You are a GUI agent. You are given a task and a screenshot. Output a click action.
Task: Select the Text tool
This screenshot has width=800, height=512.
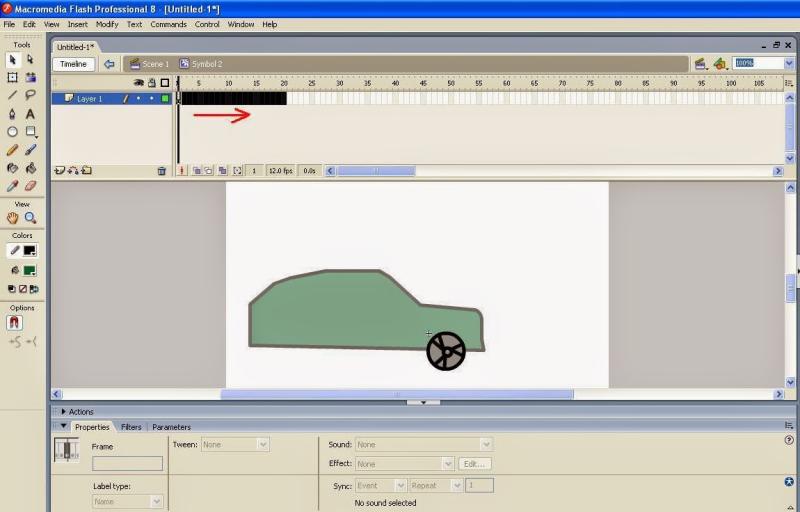(x=31, y=114)
